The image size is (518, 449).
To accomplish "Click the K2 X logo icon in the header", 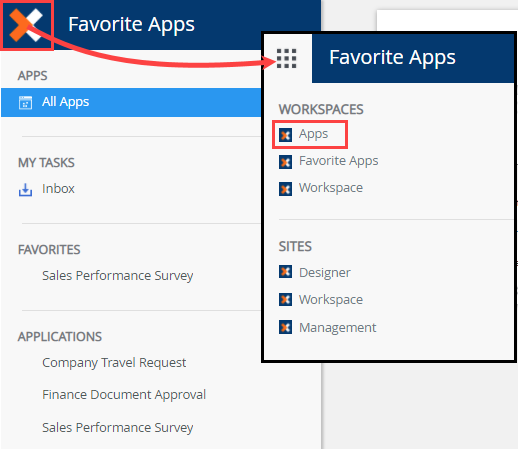I will 26,25.
